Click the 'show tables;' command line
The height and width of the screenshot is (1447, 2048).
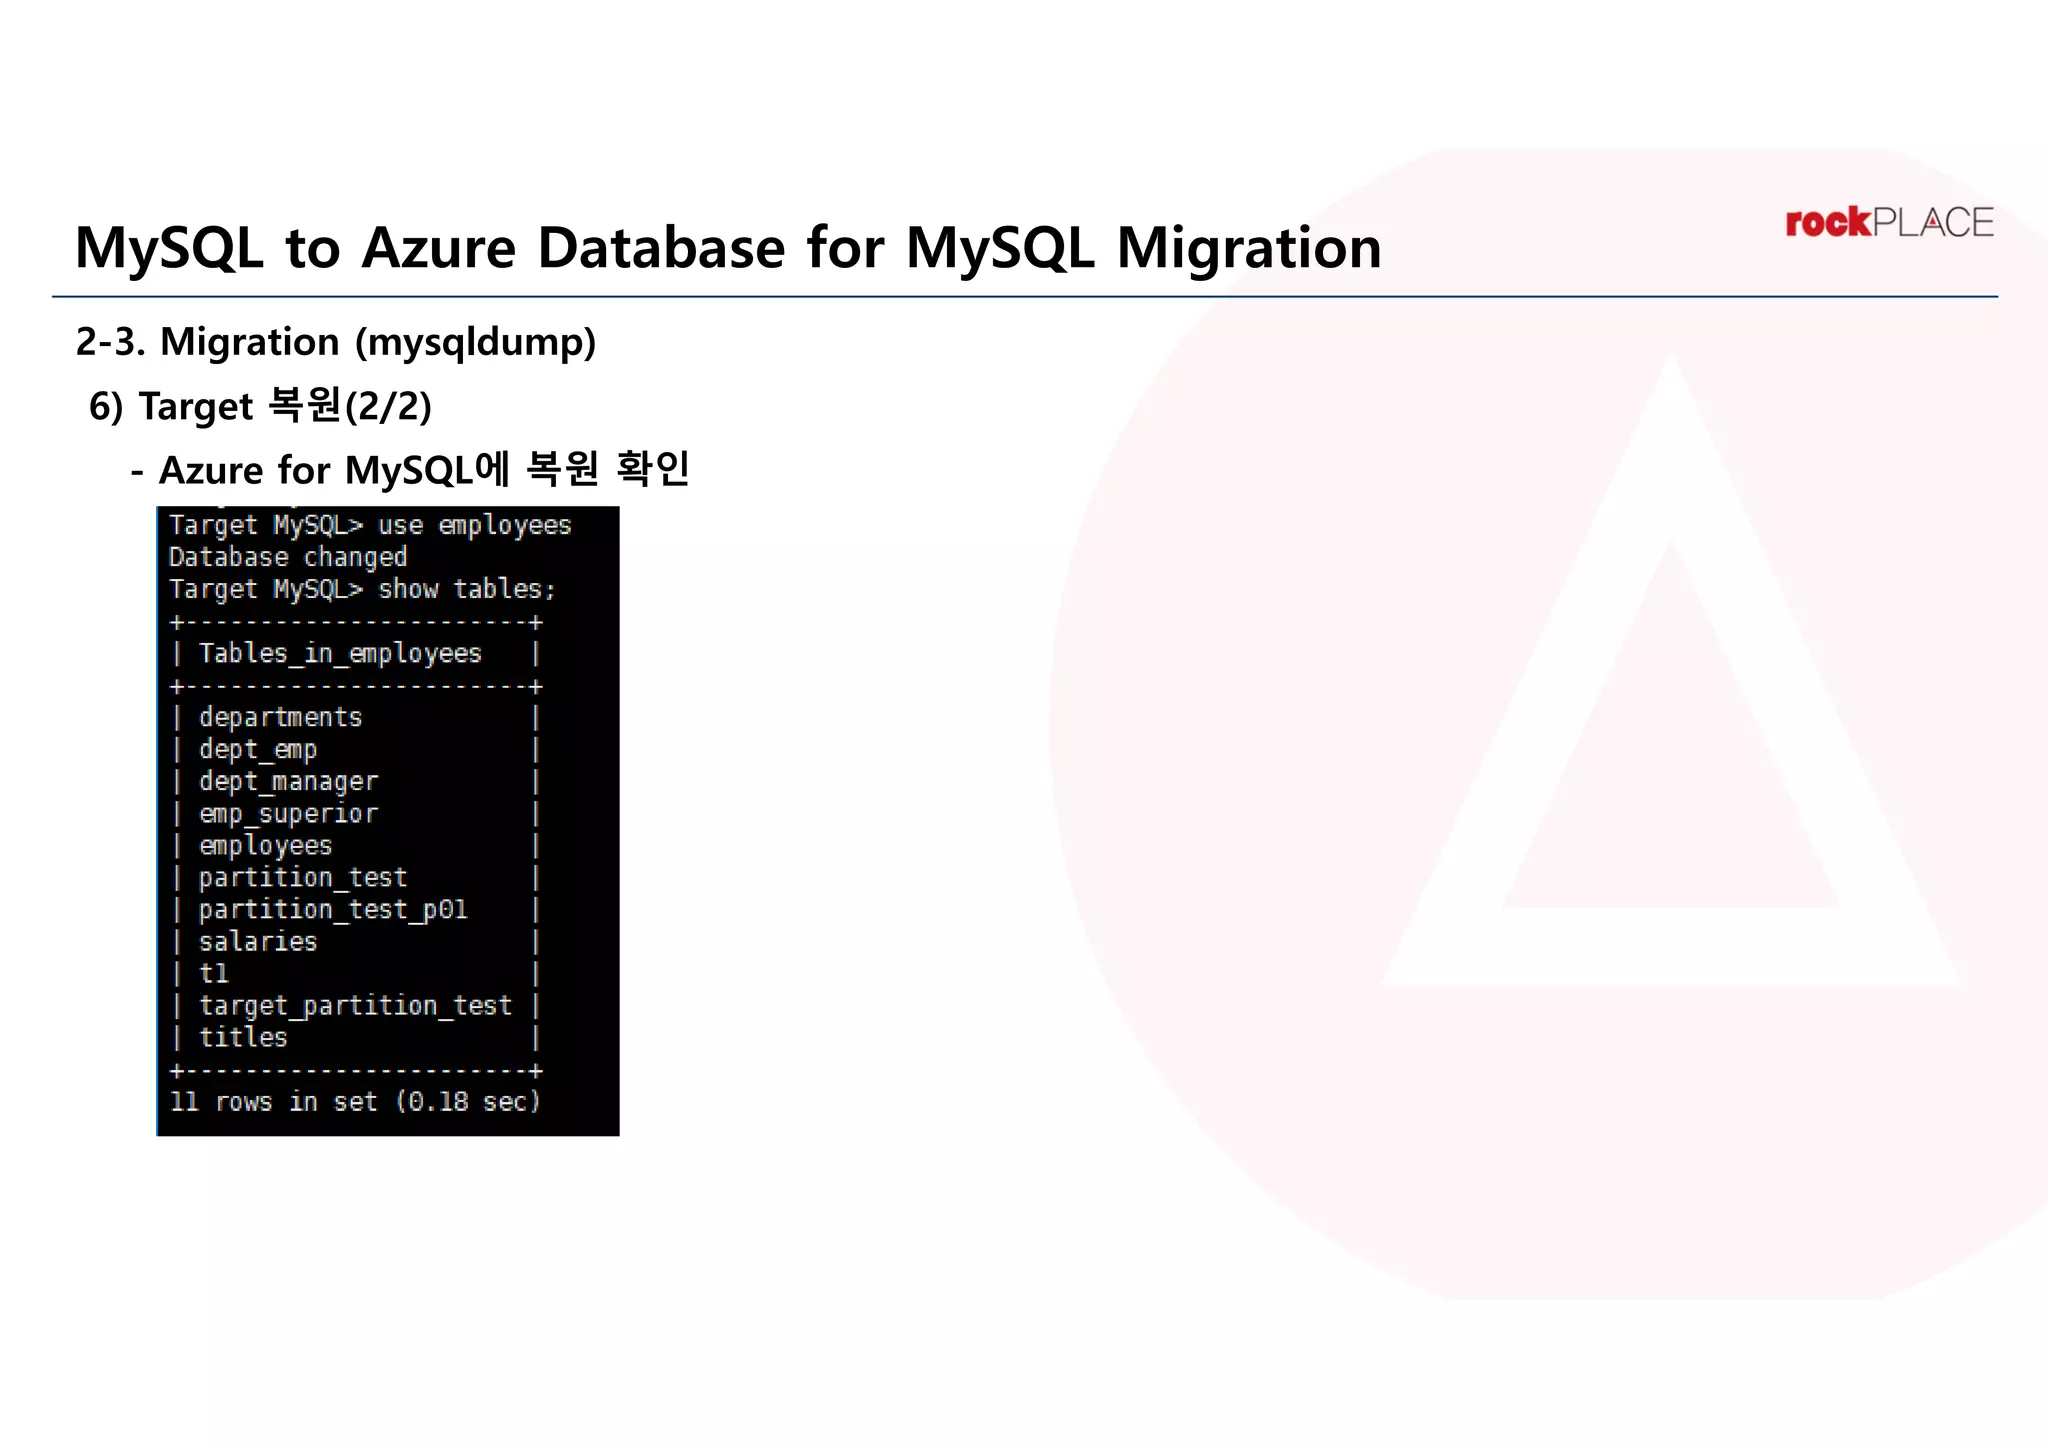(x=362, y=589)
